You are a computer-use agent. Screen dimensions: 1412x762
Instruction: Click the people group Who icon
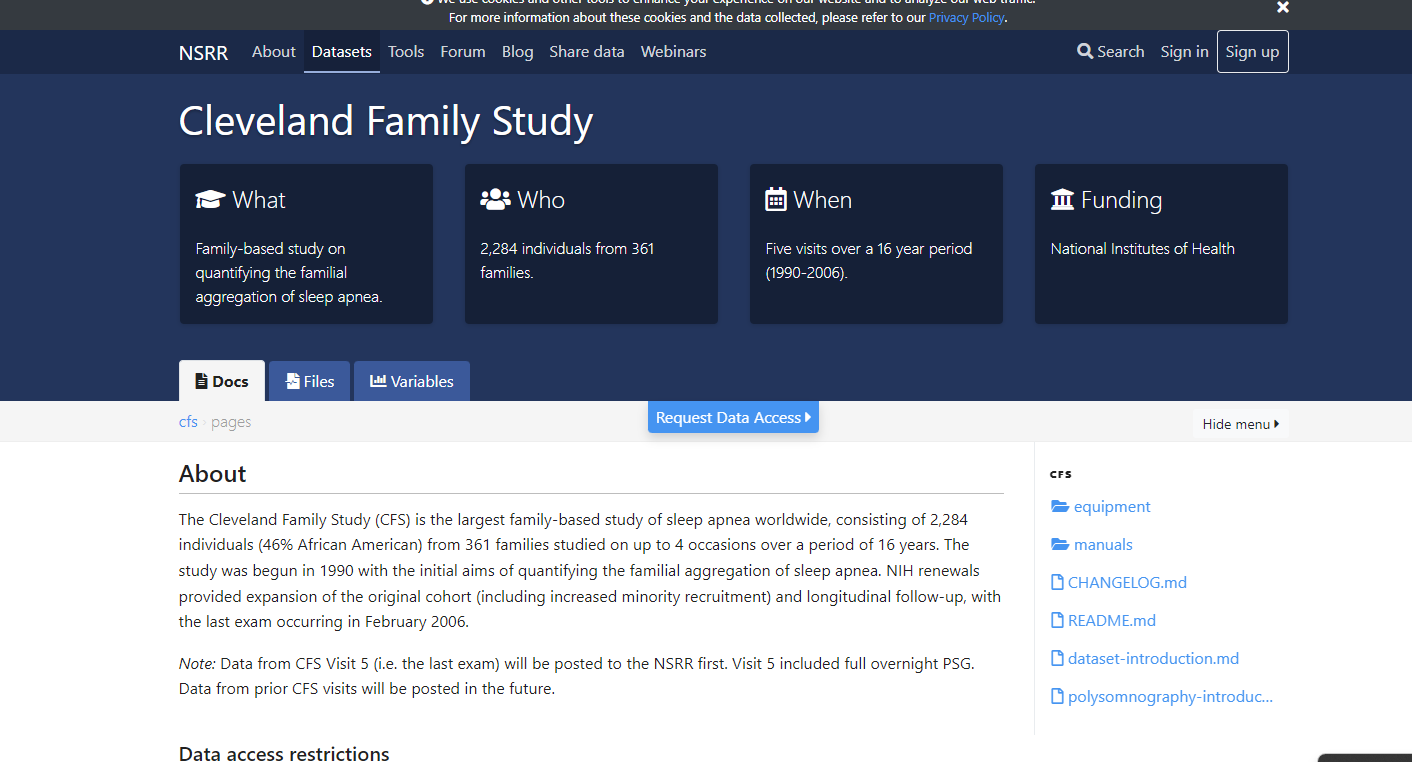[495, 200]
